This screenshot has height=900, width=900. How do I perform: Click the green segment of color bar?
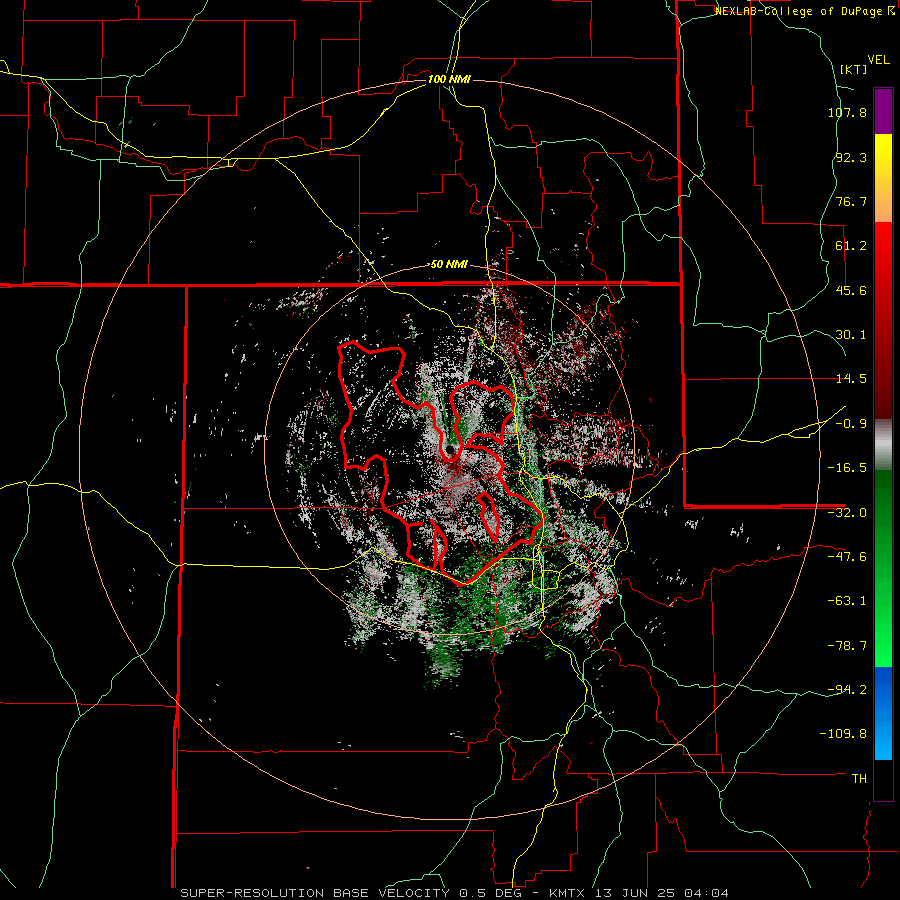pyautogui.click(x=883, y=568)
